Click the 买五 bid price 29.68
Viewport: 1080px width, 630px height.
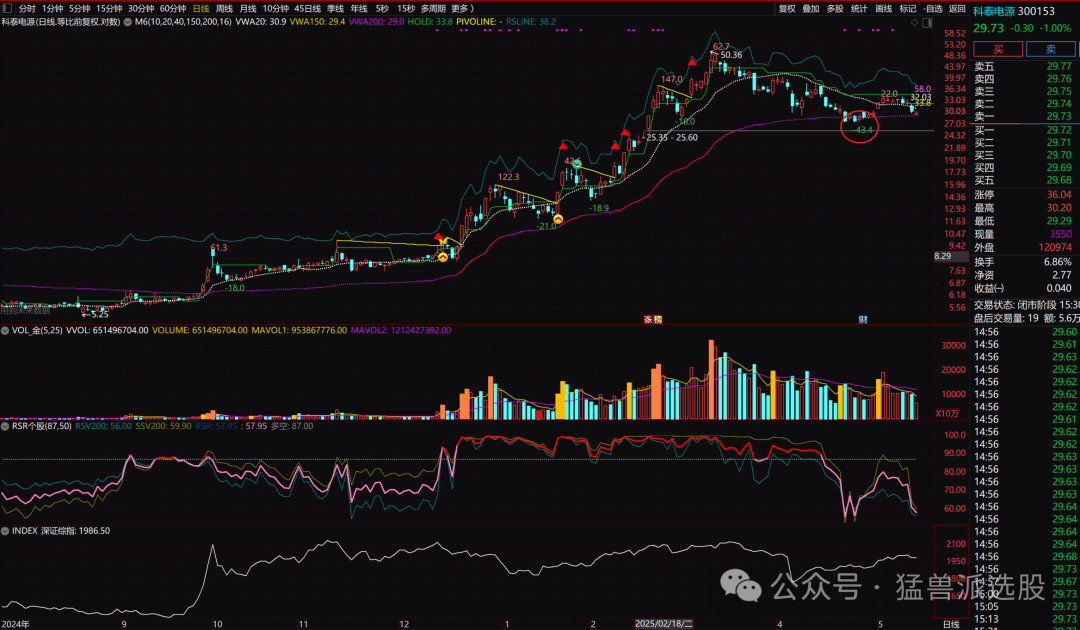[1059, 180]
